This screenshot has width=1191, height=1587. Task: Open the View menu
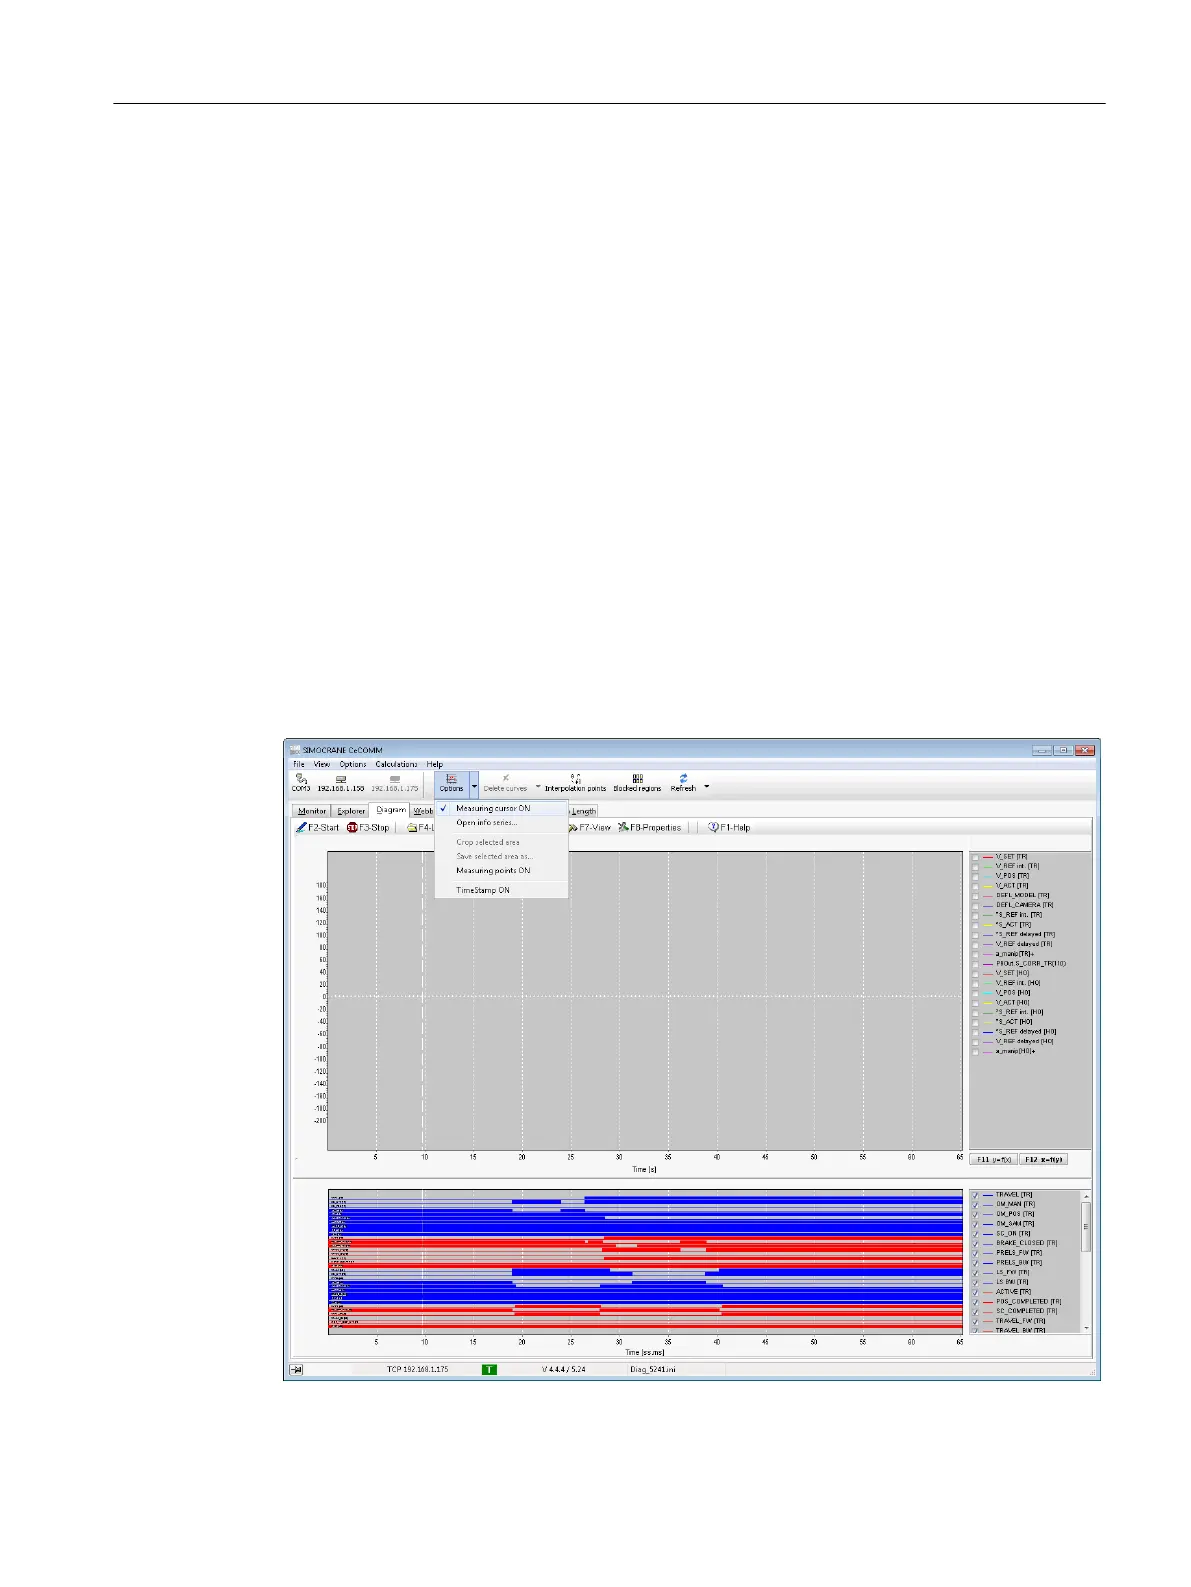pos(322,764)
